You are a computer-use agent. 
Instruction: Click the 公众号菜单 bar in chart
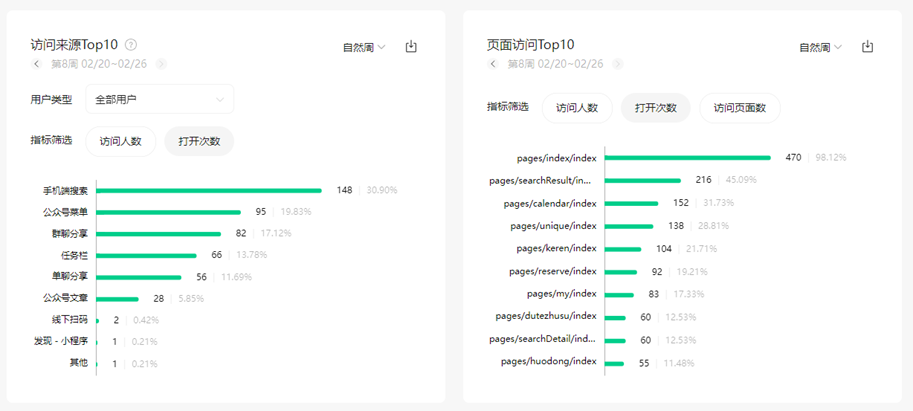168,212
